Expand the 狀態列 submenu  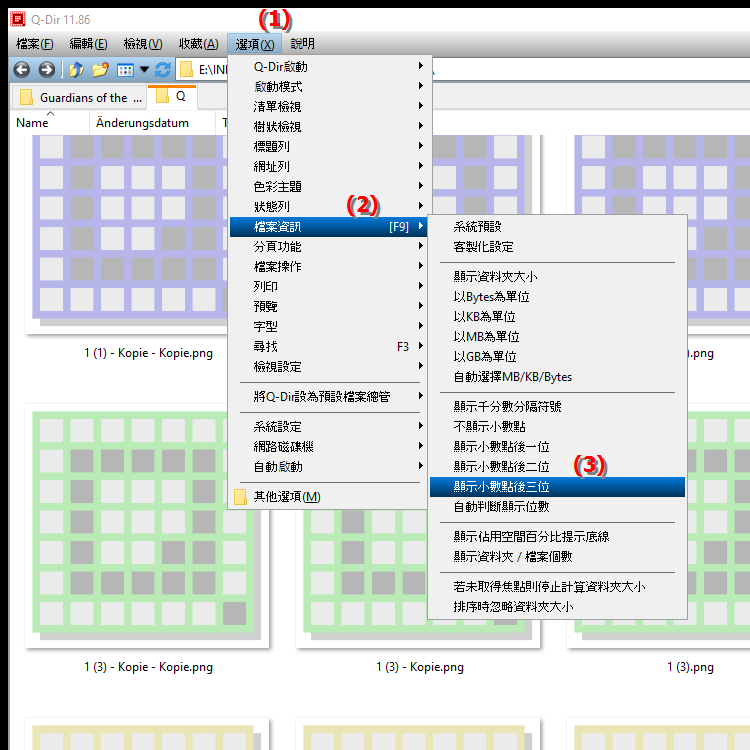(x=330, y=206)
